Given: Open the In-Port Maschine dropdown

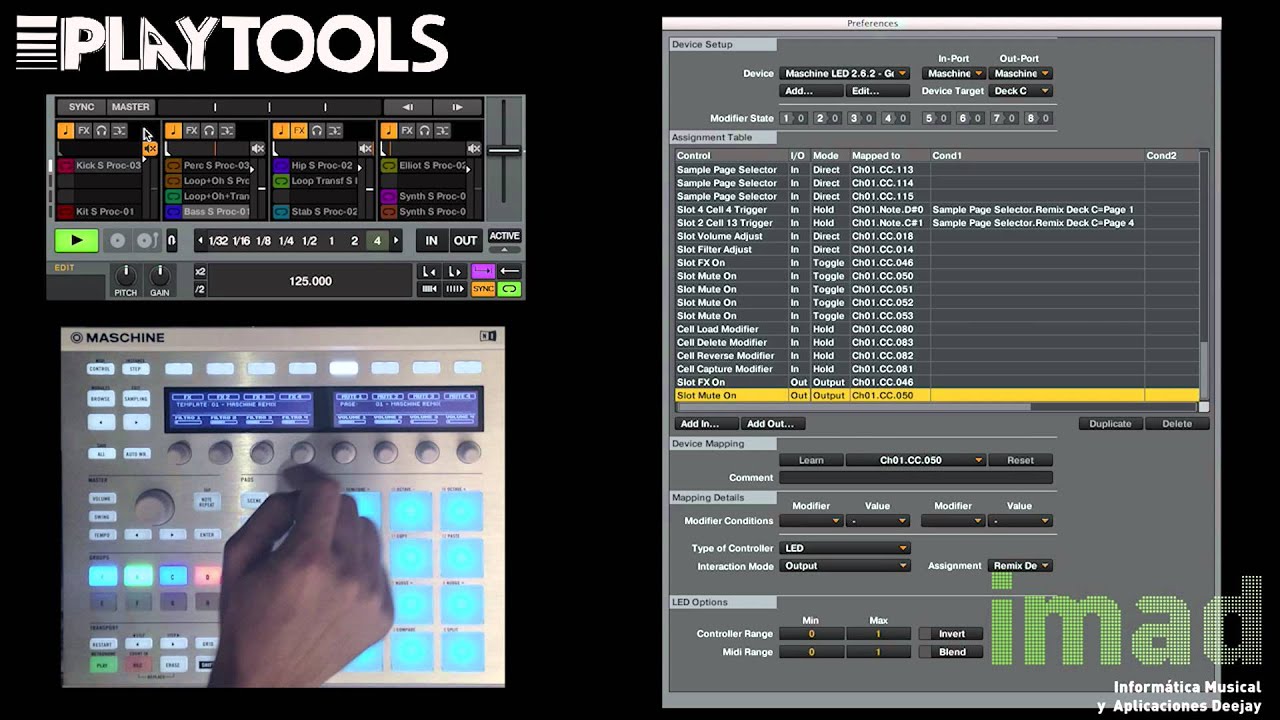Looking at the screenshot, I should (x=954, y=73).
